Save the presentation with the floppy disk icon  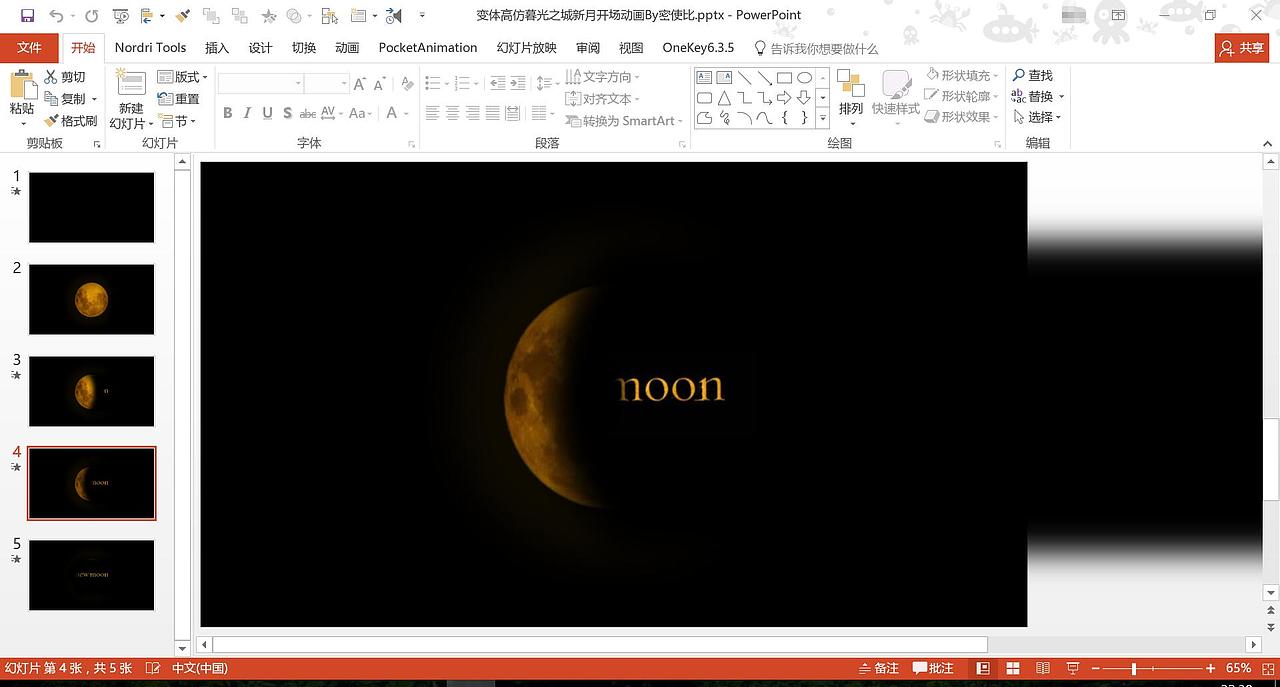27,15
